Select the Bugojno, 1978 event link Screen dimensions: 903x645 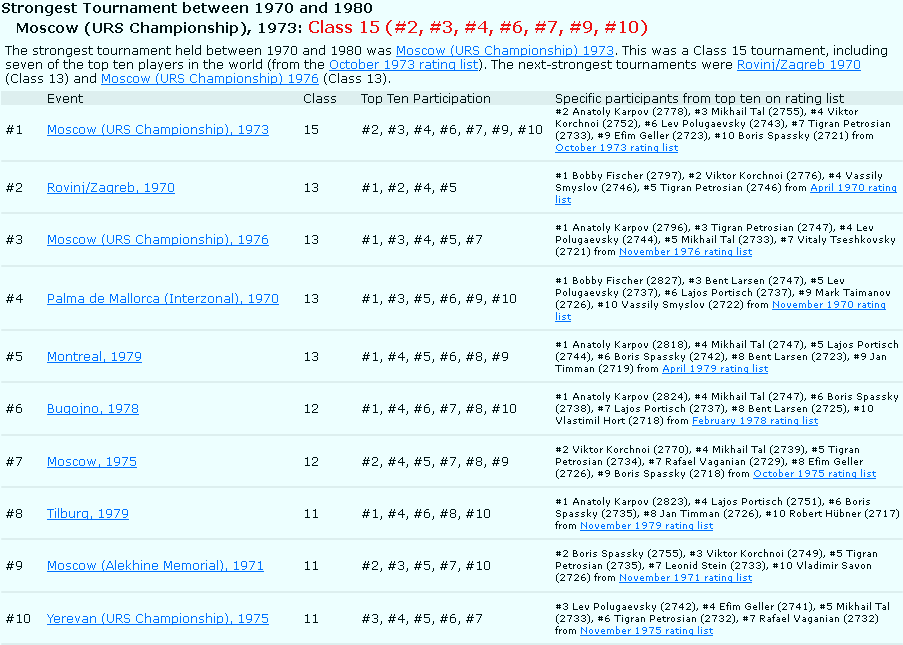92,408
